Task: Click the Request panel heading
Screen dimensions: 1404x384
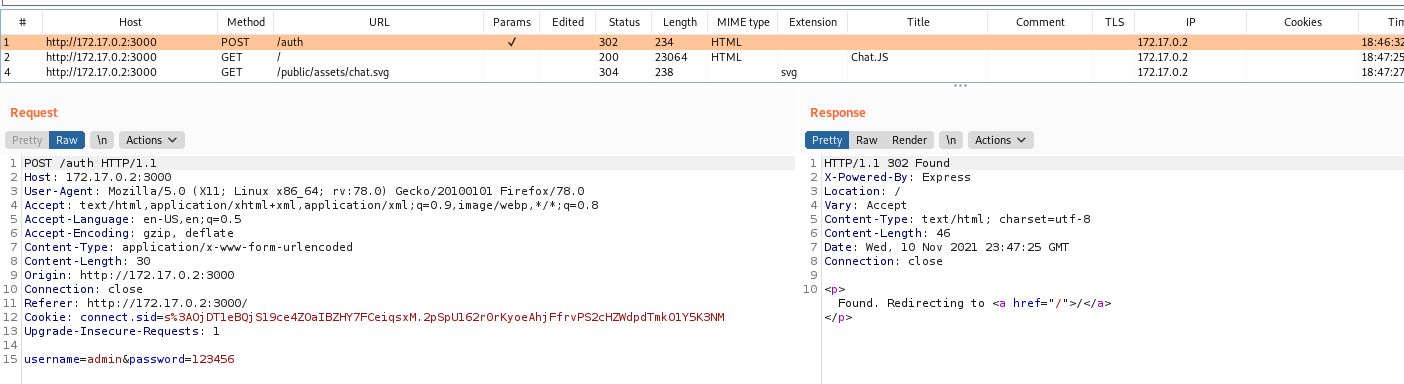Action: [x=34, y=113]
